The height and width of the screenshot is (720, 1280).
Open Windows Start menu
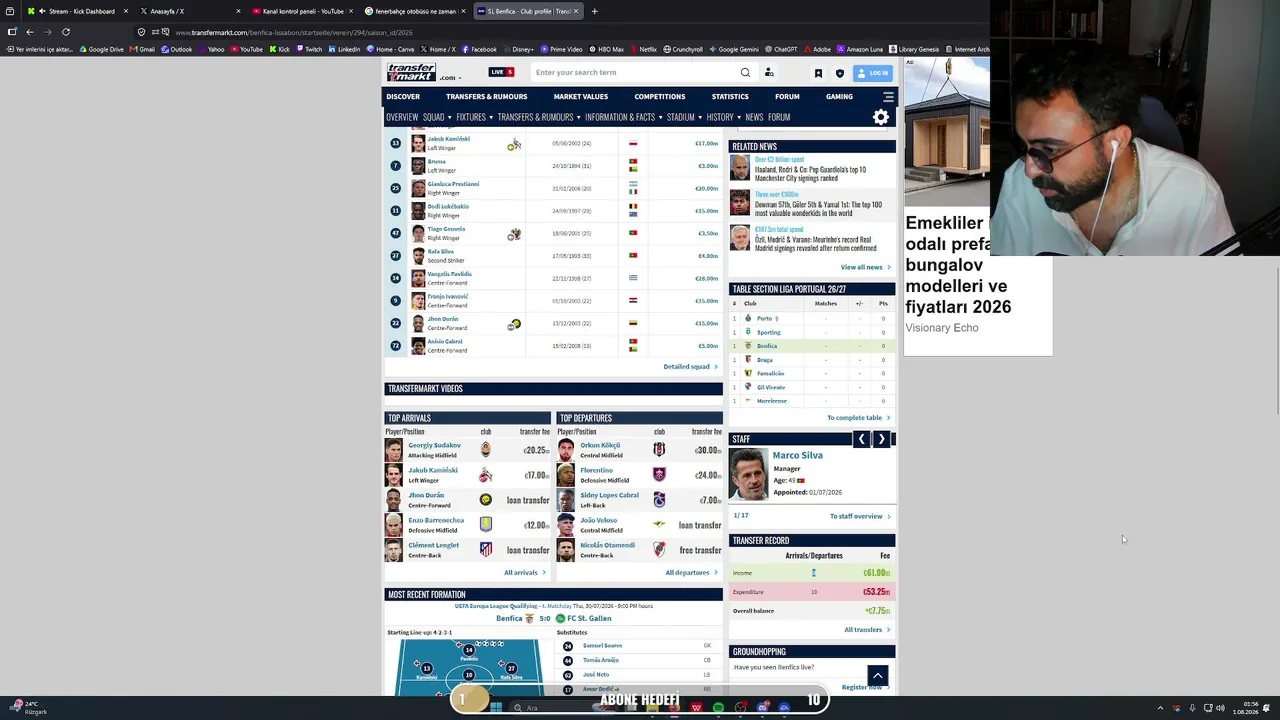(x=496, y=708)
